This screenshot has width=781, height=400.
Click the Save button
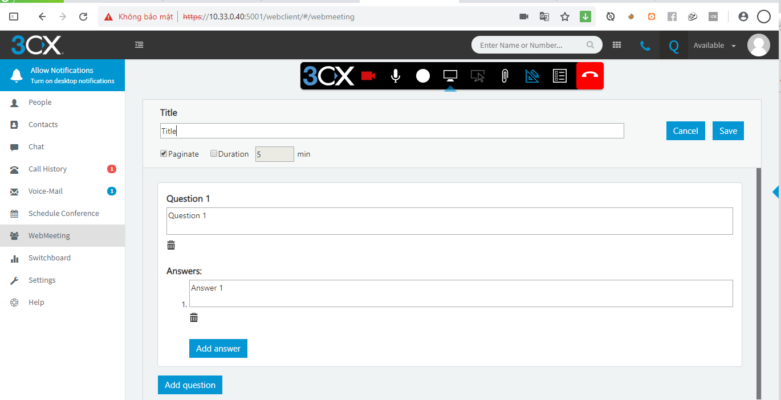pyautogui.click(x=727, y=131)
